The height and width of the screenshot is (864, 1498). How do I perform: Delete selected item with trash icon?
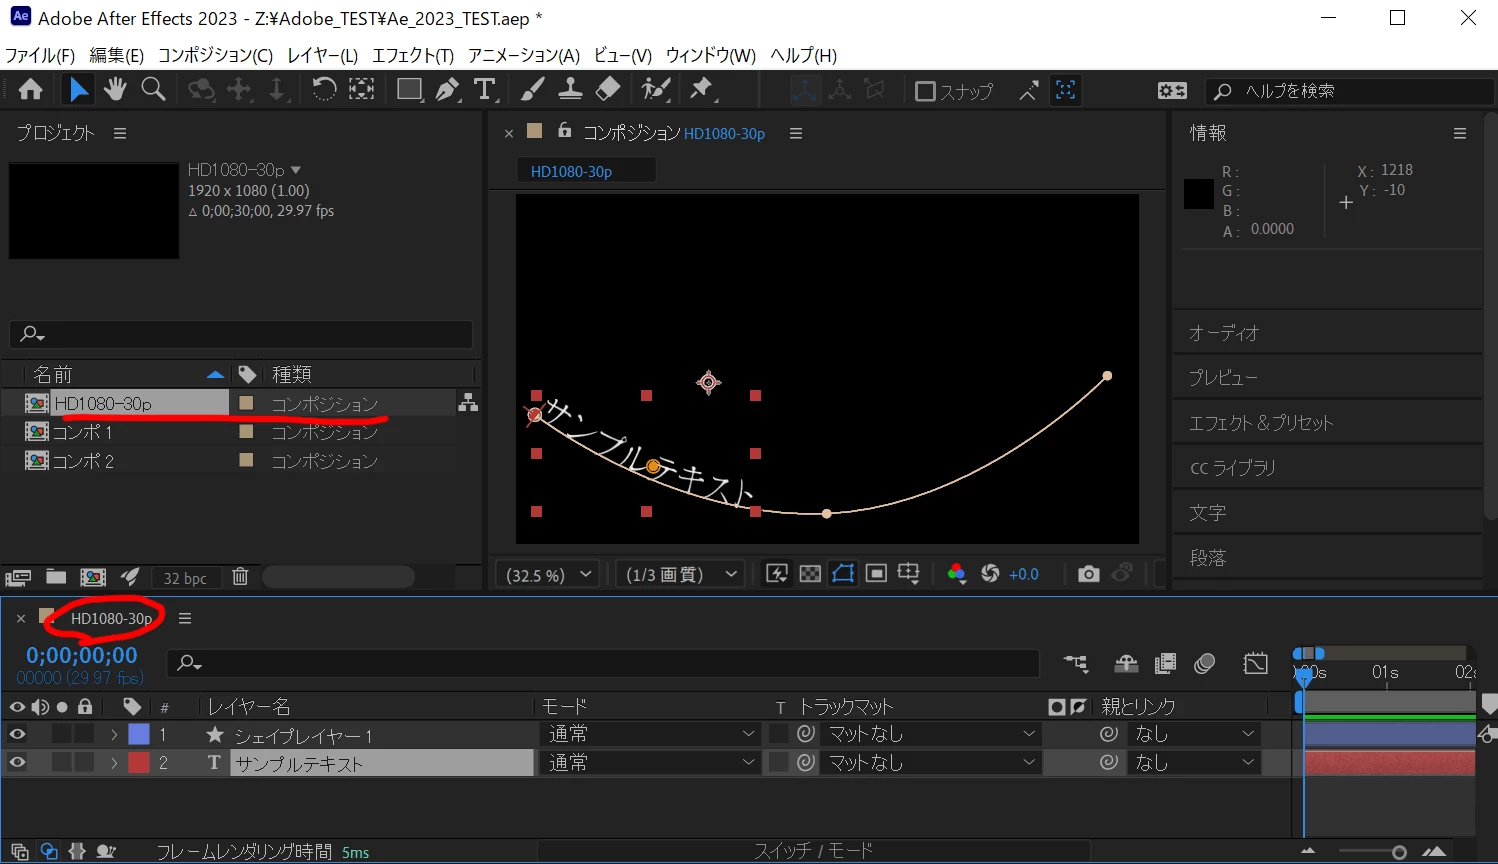(240, 577)
